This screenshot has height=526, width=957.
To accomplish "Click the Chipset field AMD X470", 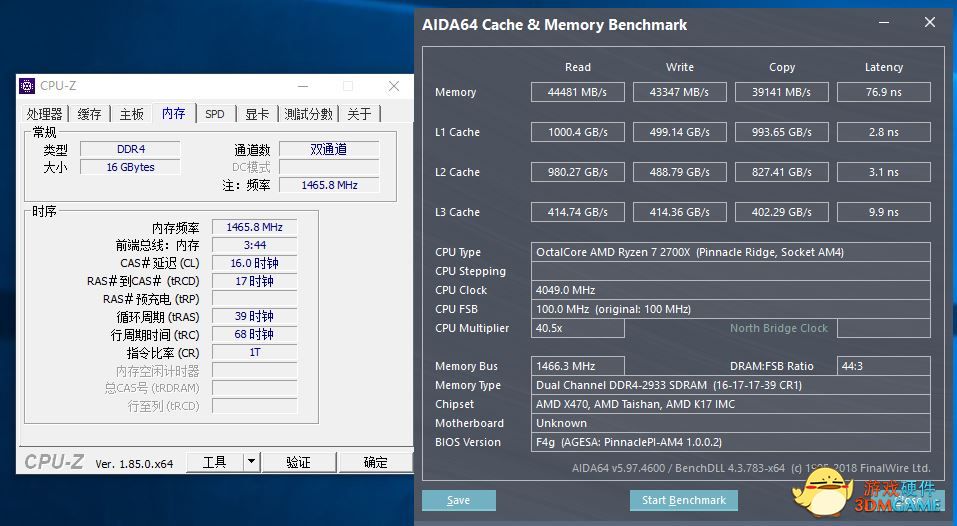I will (x=731, y=404).
